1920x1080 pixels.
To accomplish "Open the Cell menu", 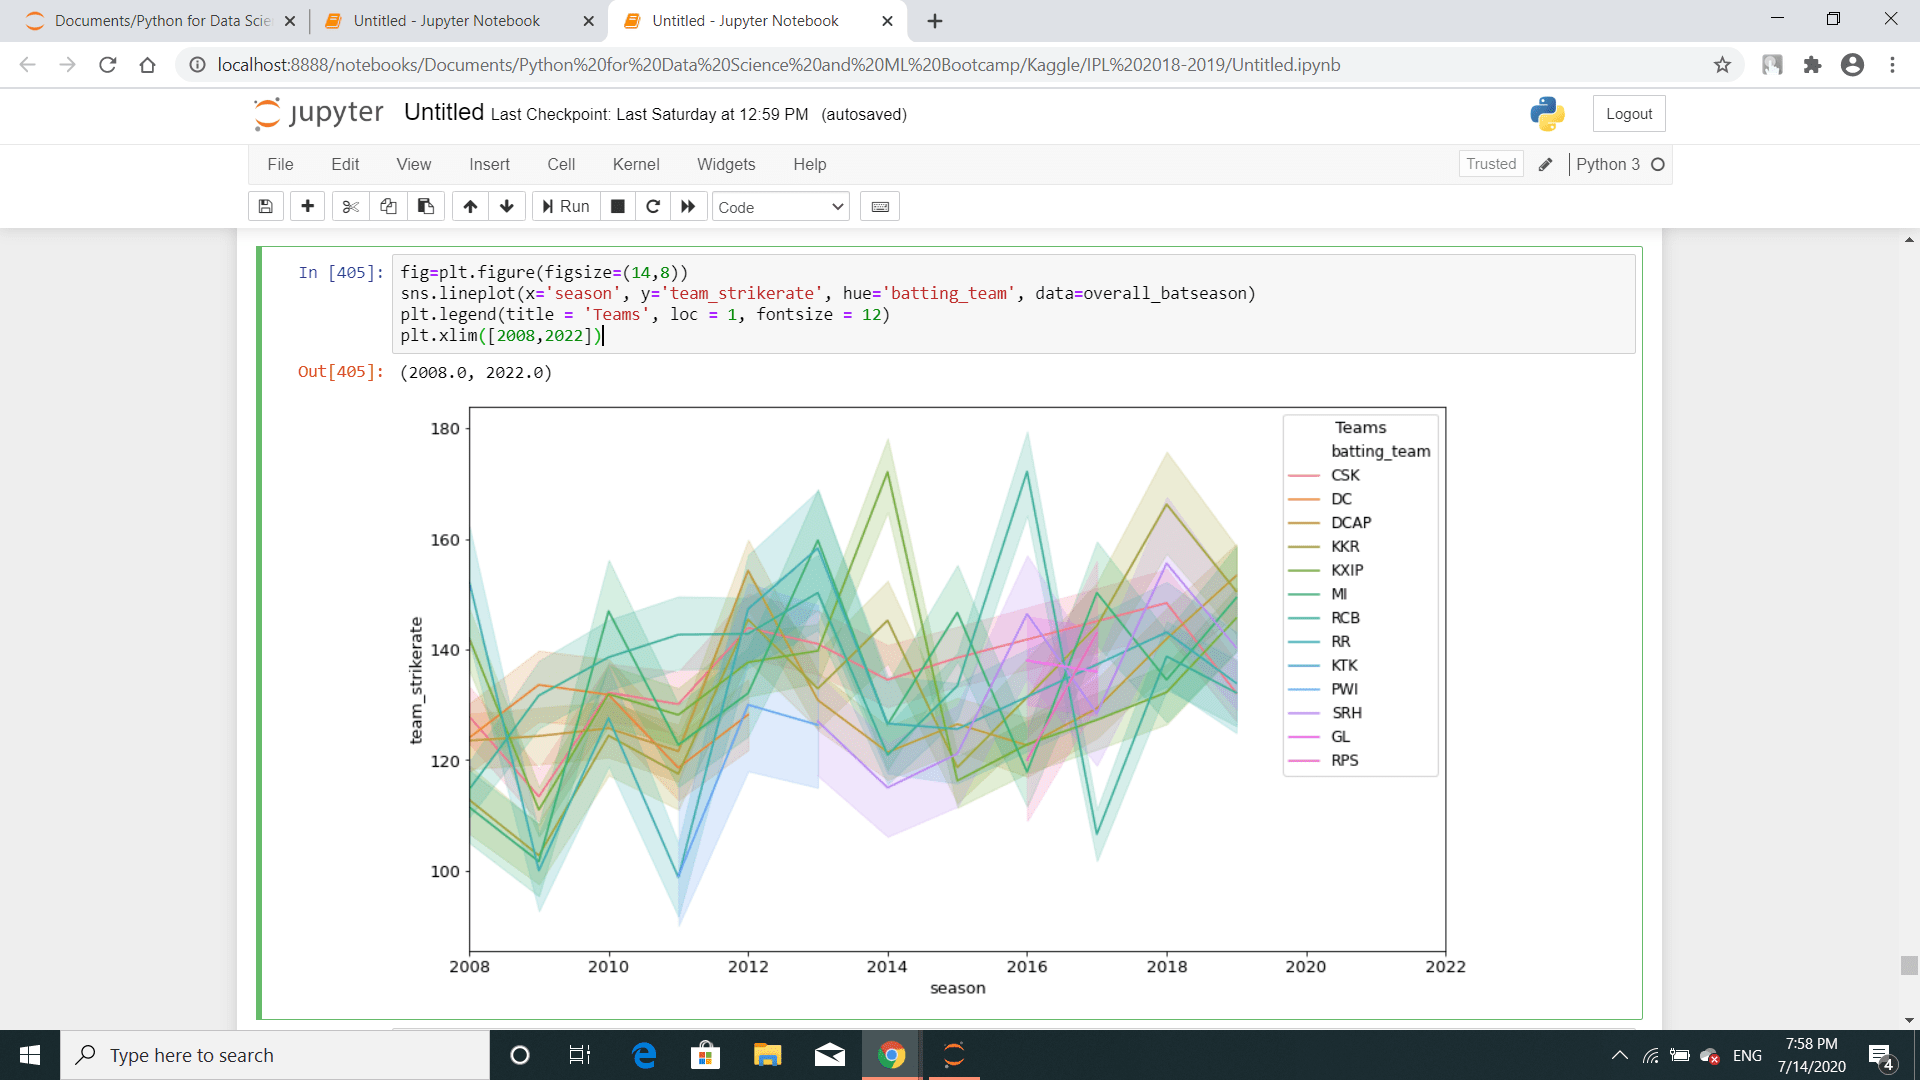I will 561,164.
